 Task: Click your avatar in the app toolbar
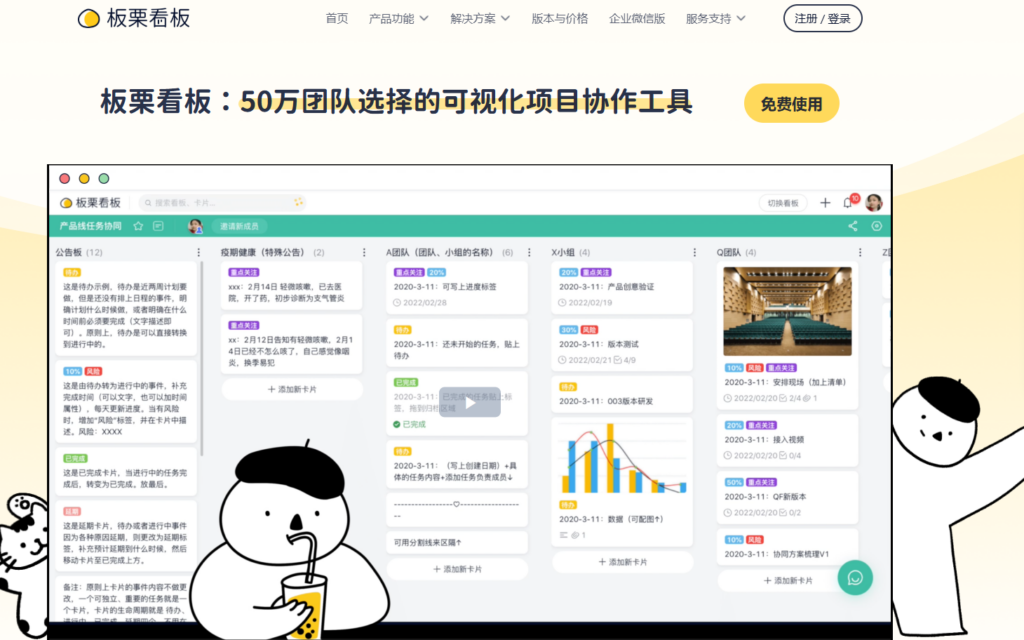coord(872,203)
